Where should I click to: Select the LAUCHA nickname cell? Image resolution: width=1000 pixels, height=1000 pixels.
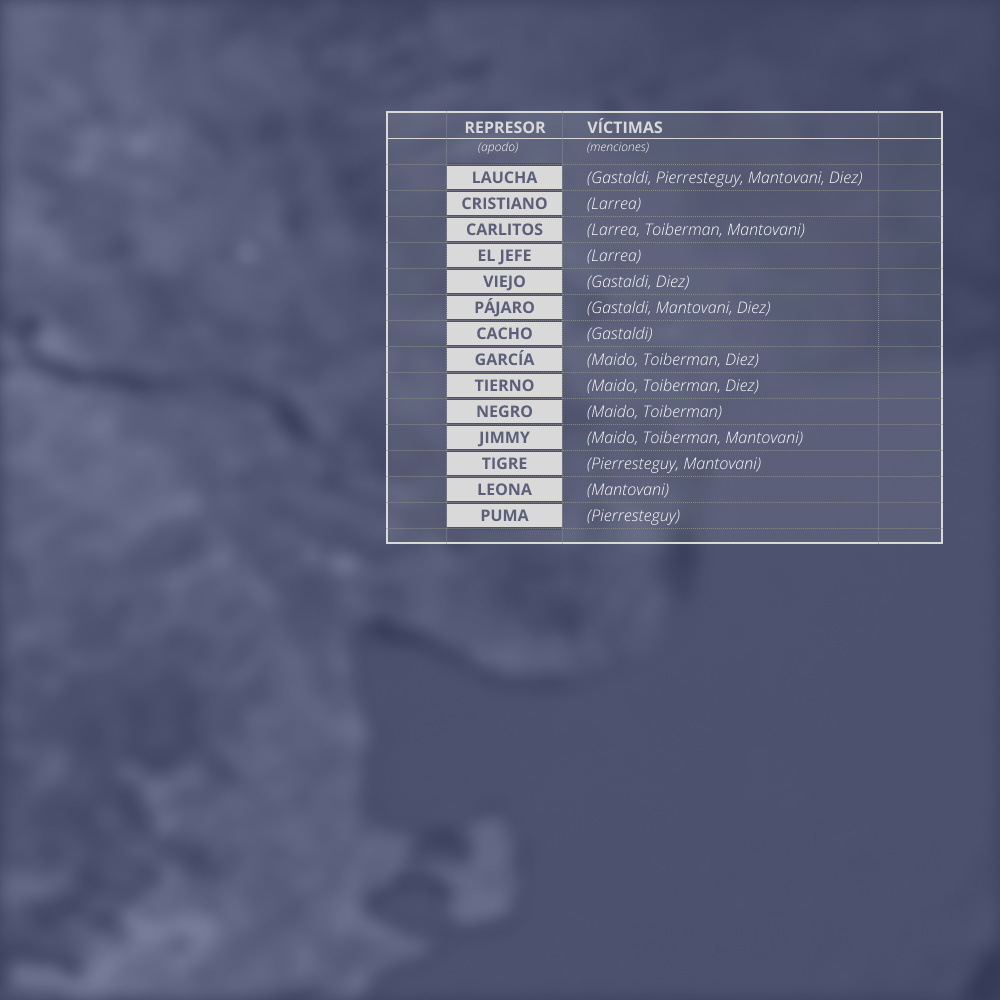[504, 177]
